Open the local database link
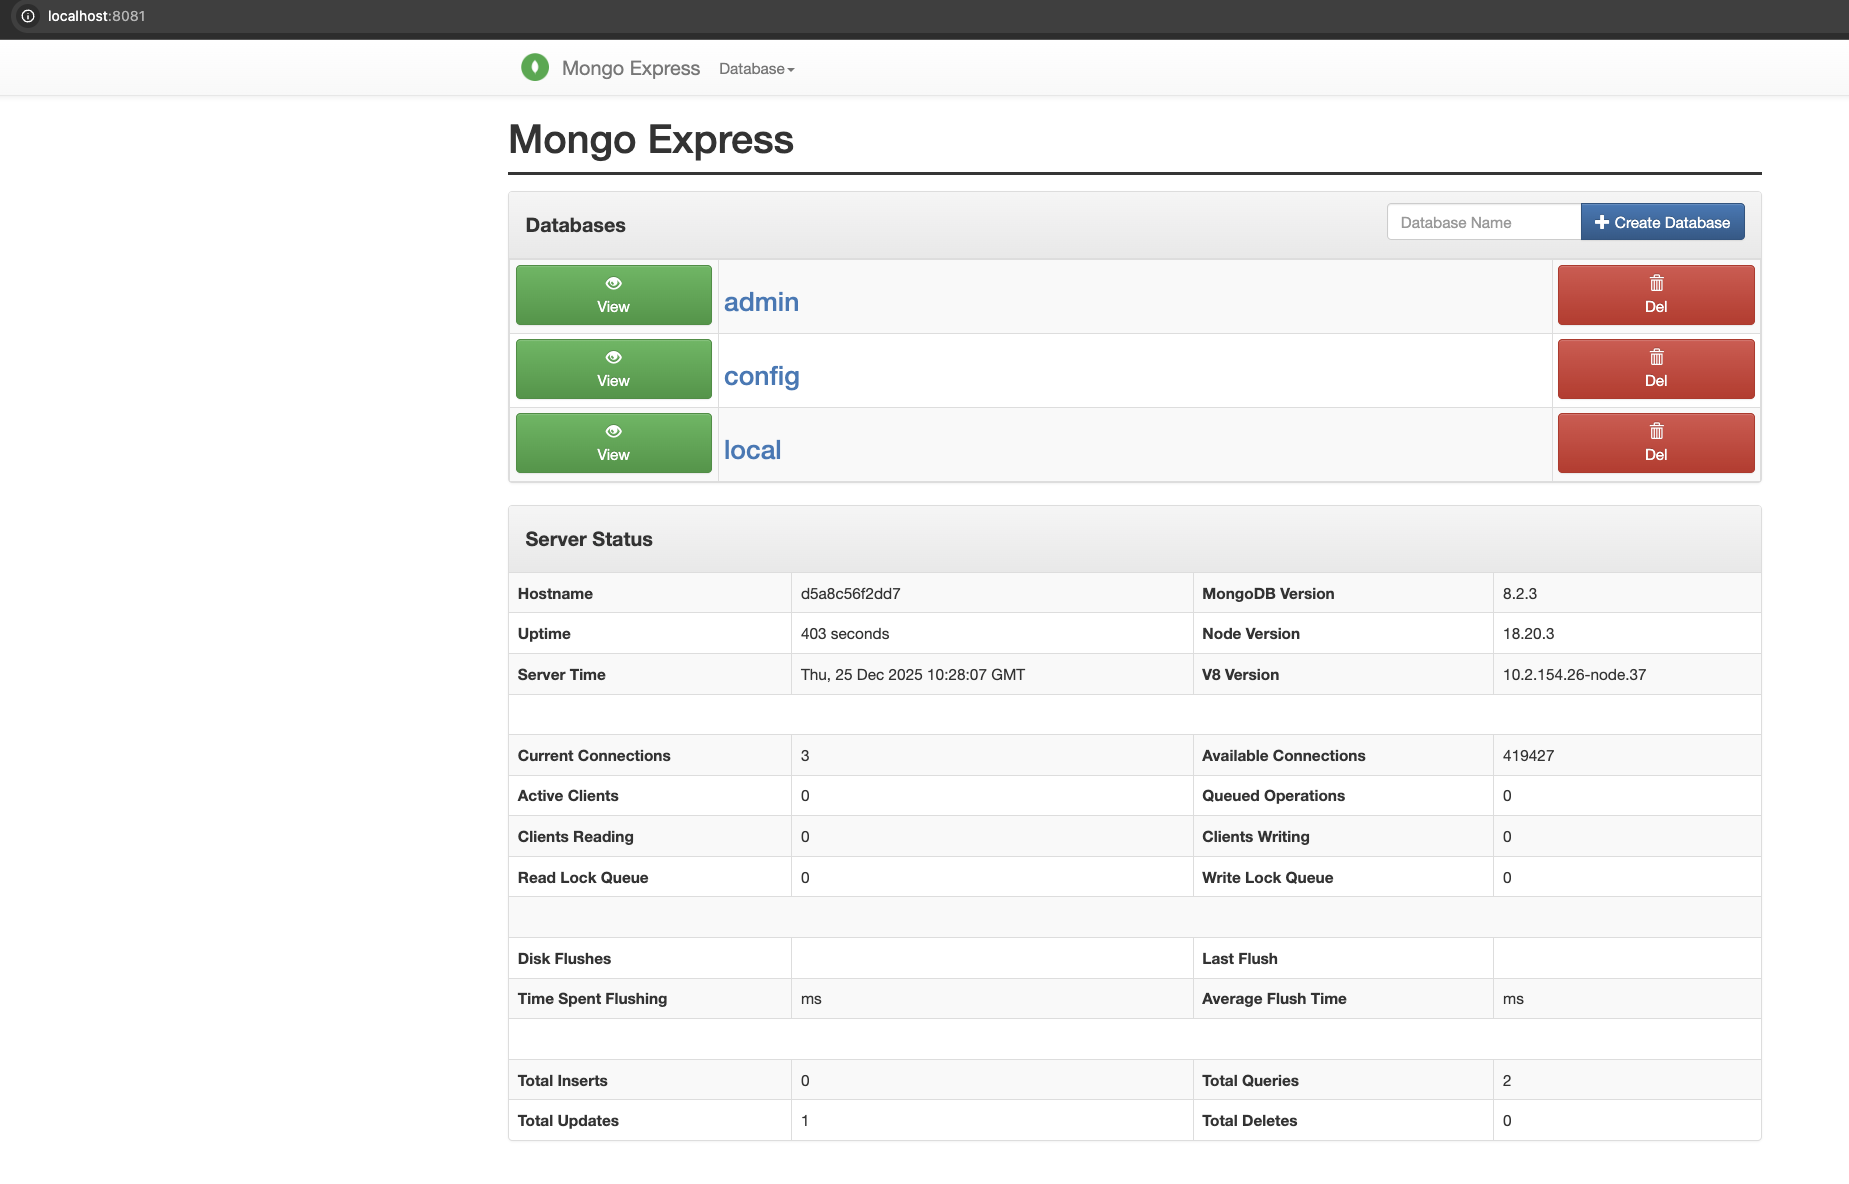 752,450
